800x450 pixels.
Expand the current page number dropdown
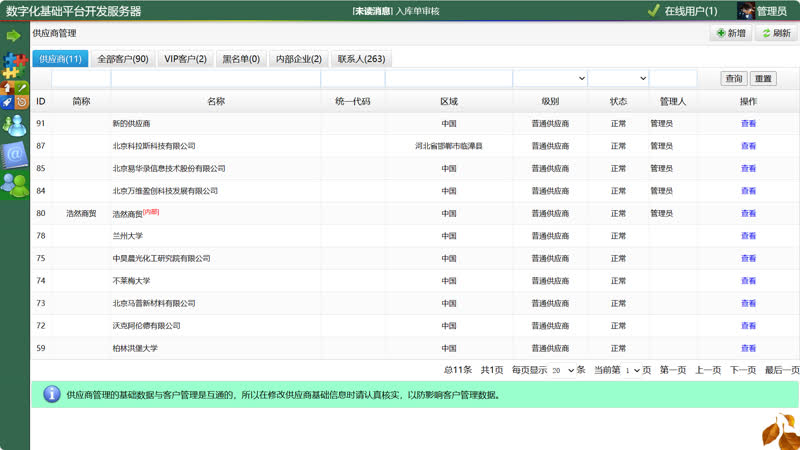coord(631,370)
